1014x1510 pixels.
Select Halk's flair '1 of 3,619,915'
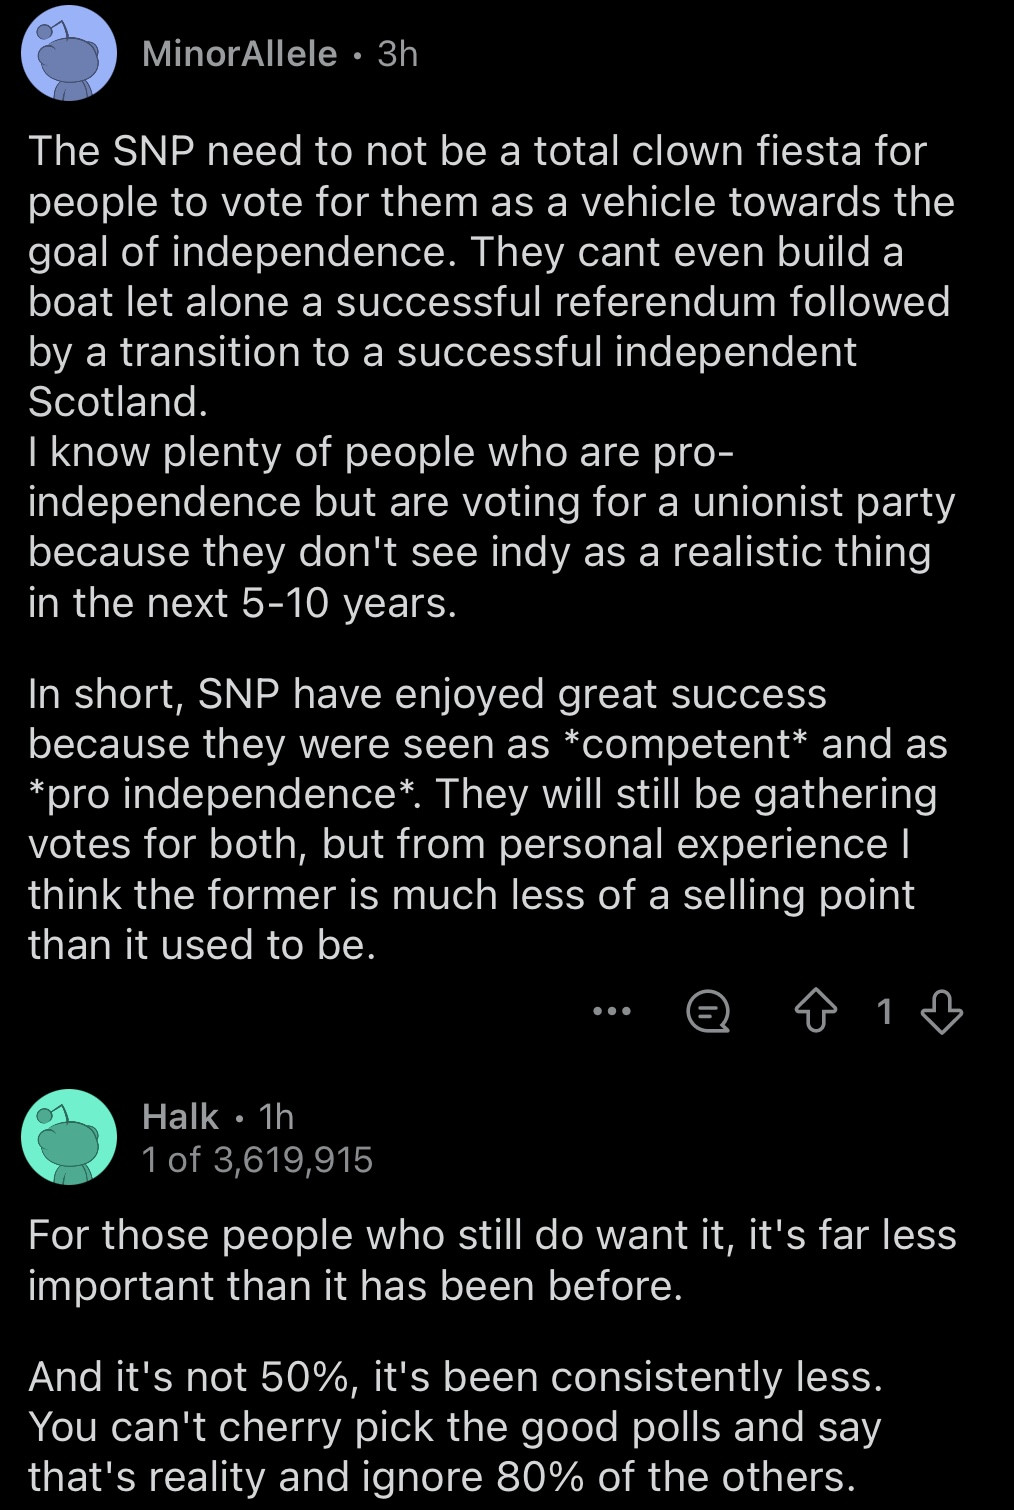257,1159
